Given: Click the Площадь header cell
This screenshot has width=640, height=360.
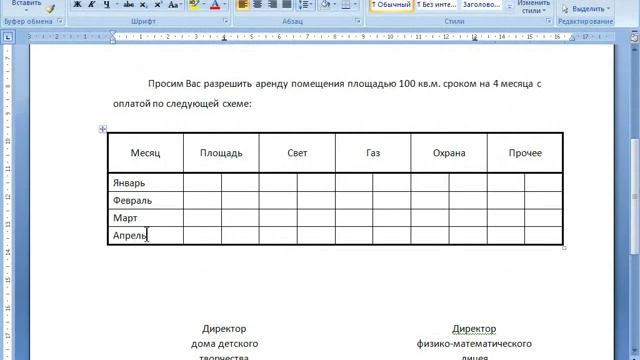Looking at the screenshot, I should click(x=221, y=153).
